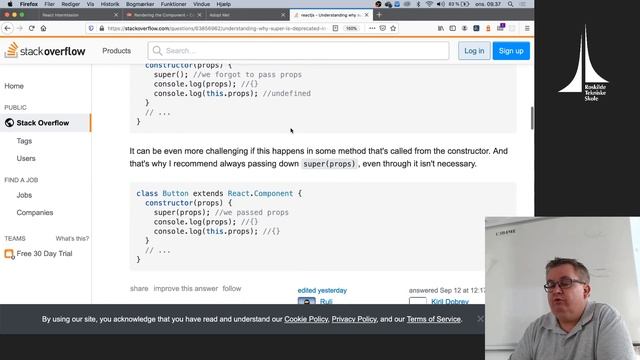Screen dimensions: 640x360
Task: Open the Vindue menu
Action: tap(201, 4)
